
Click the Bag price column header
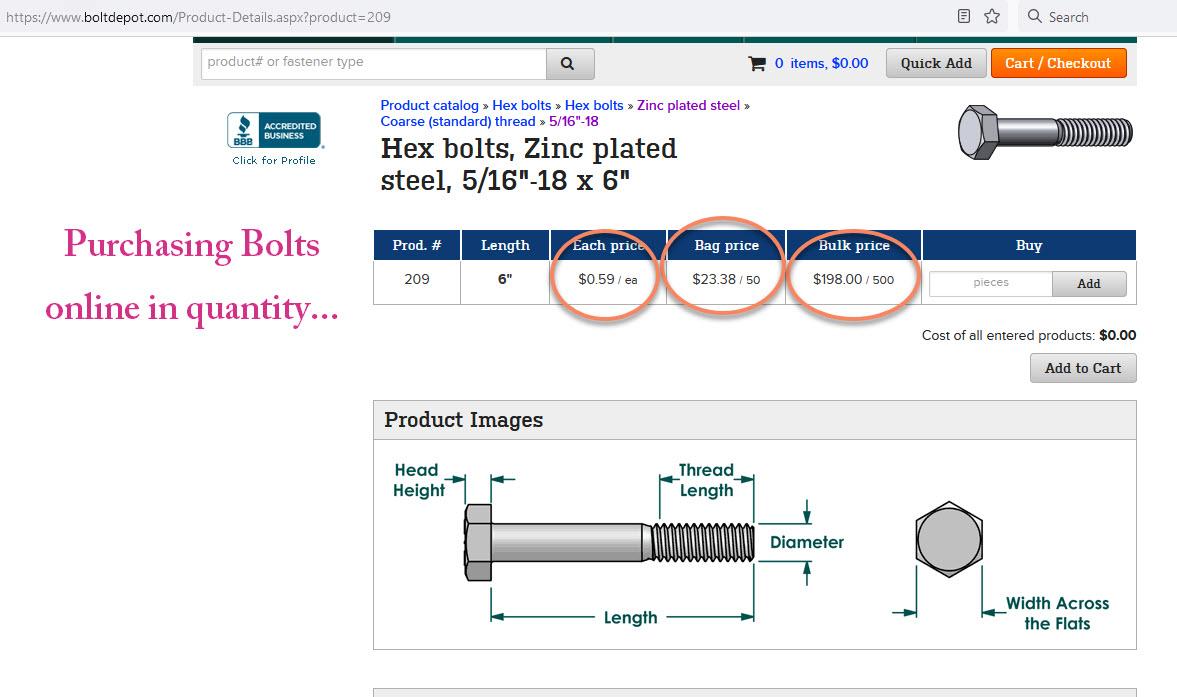pyautogui.click(x=726, y=245)
